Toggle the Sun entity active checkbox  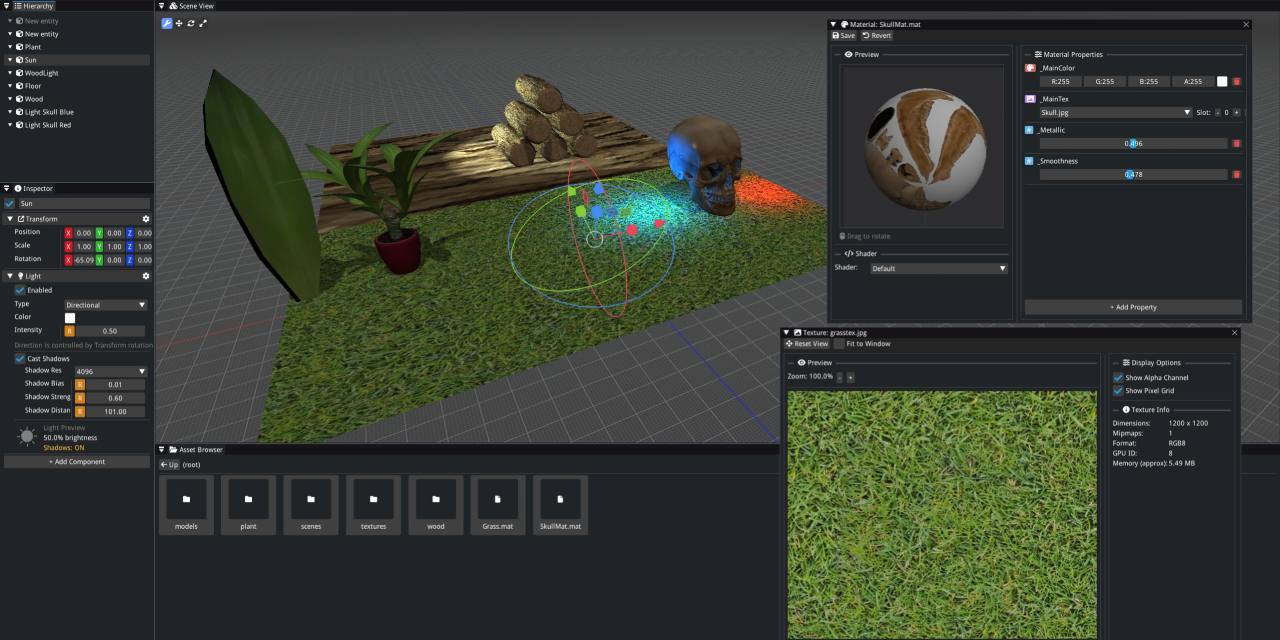click(10, 204)
